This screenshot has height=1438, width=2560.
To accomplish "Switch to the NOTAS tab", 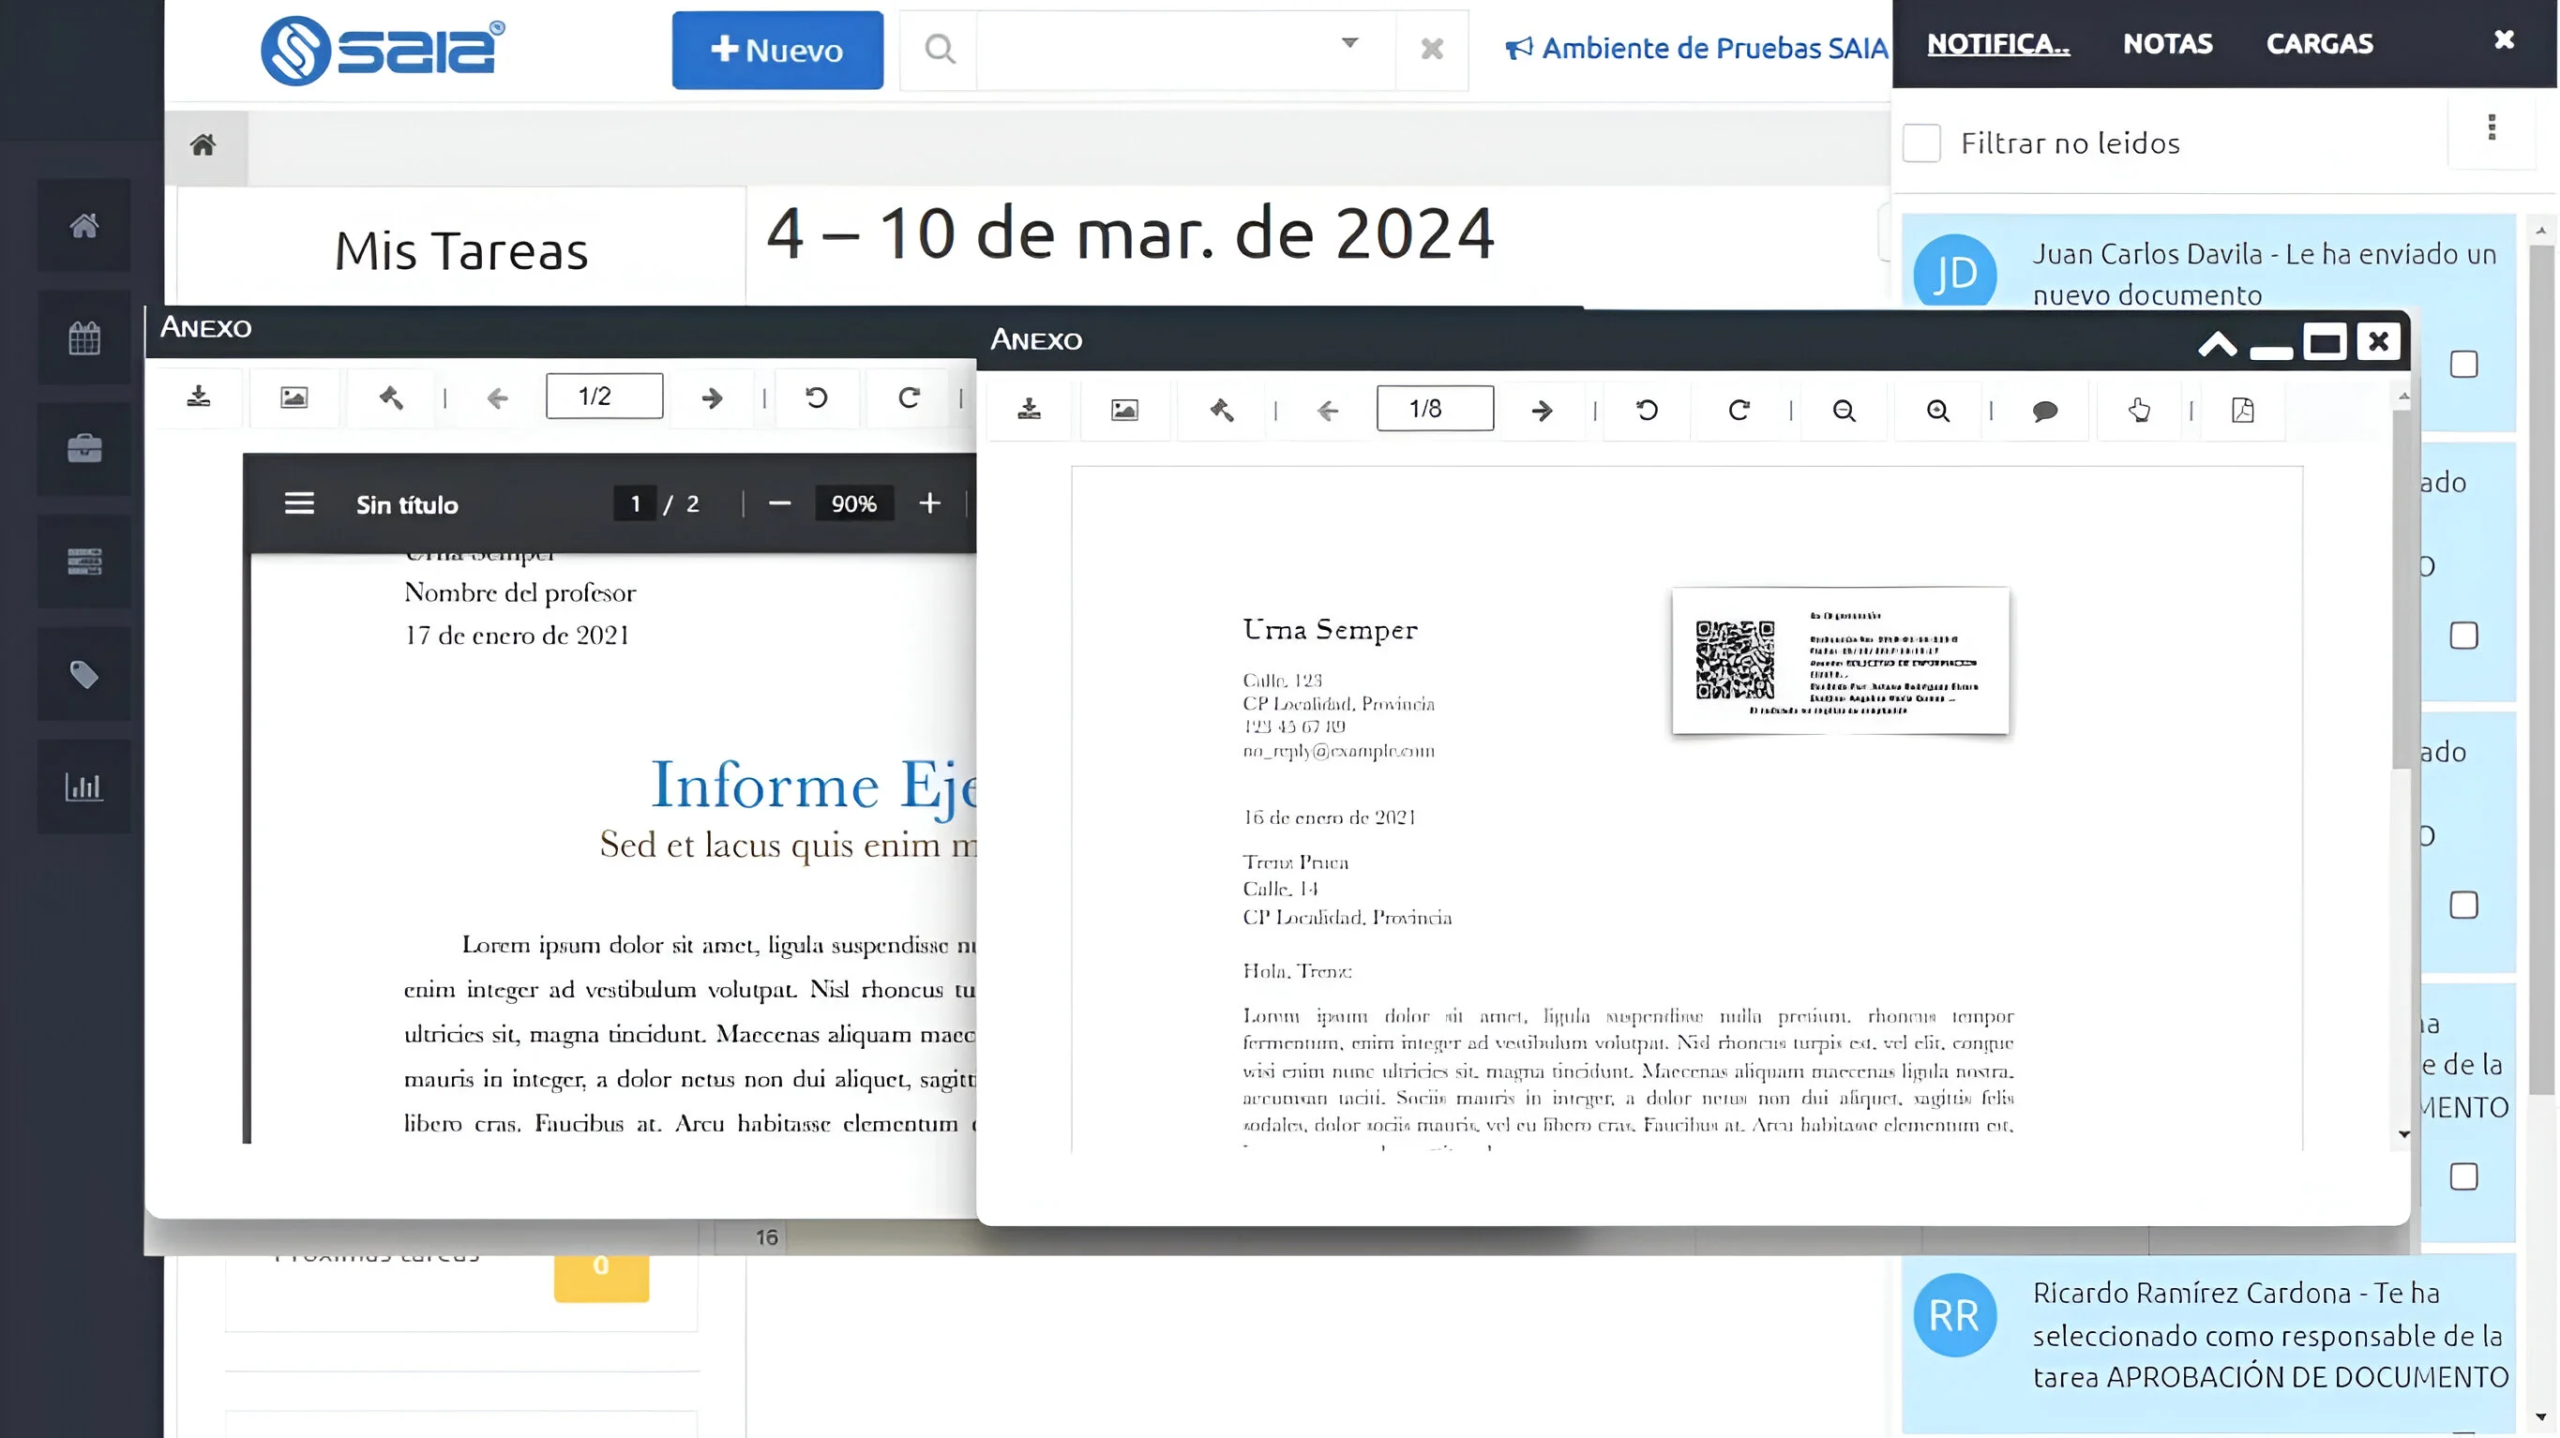I will click(x=2167, y=43).
